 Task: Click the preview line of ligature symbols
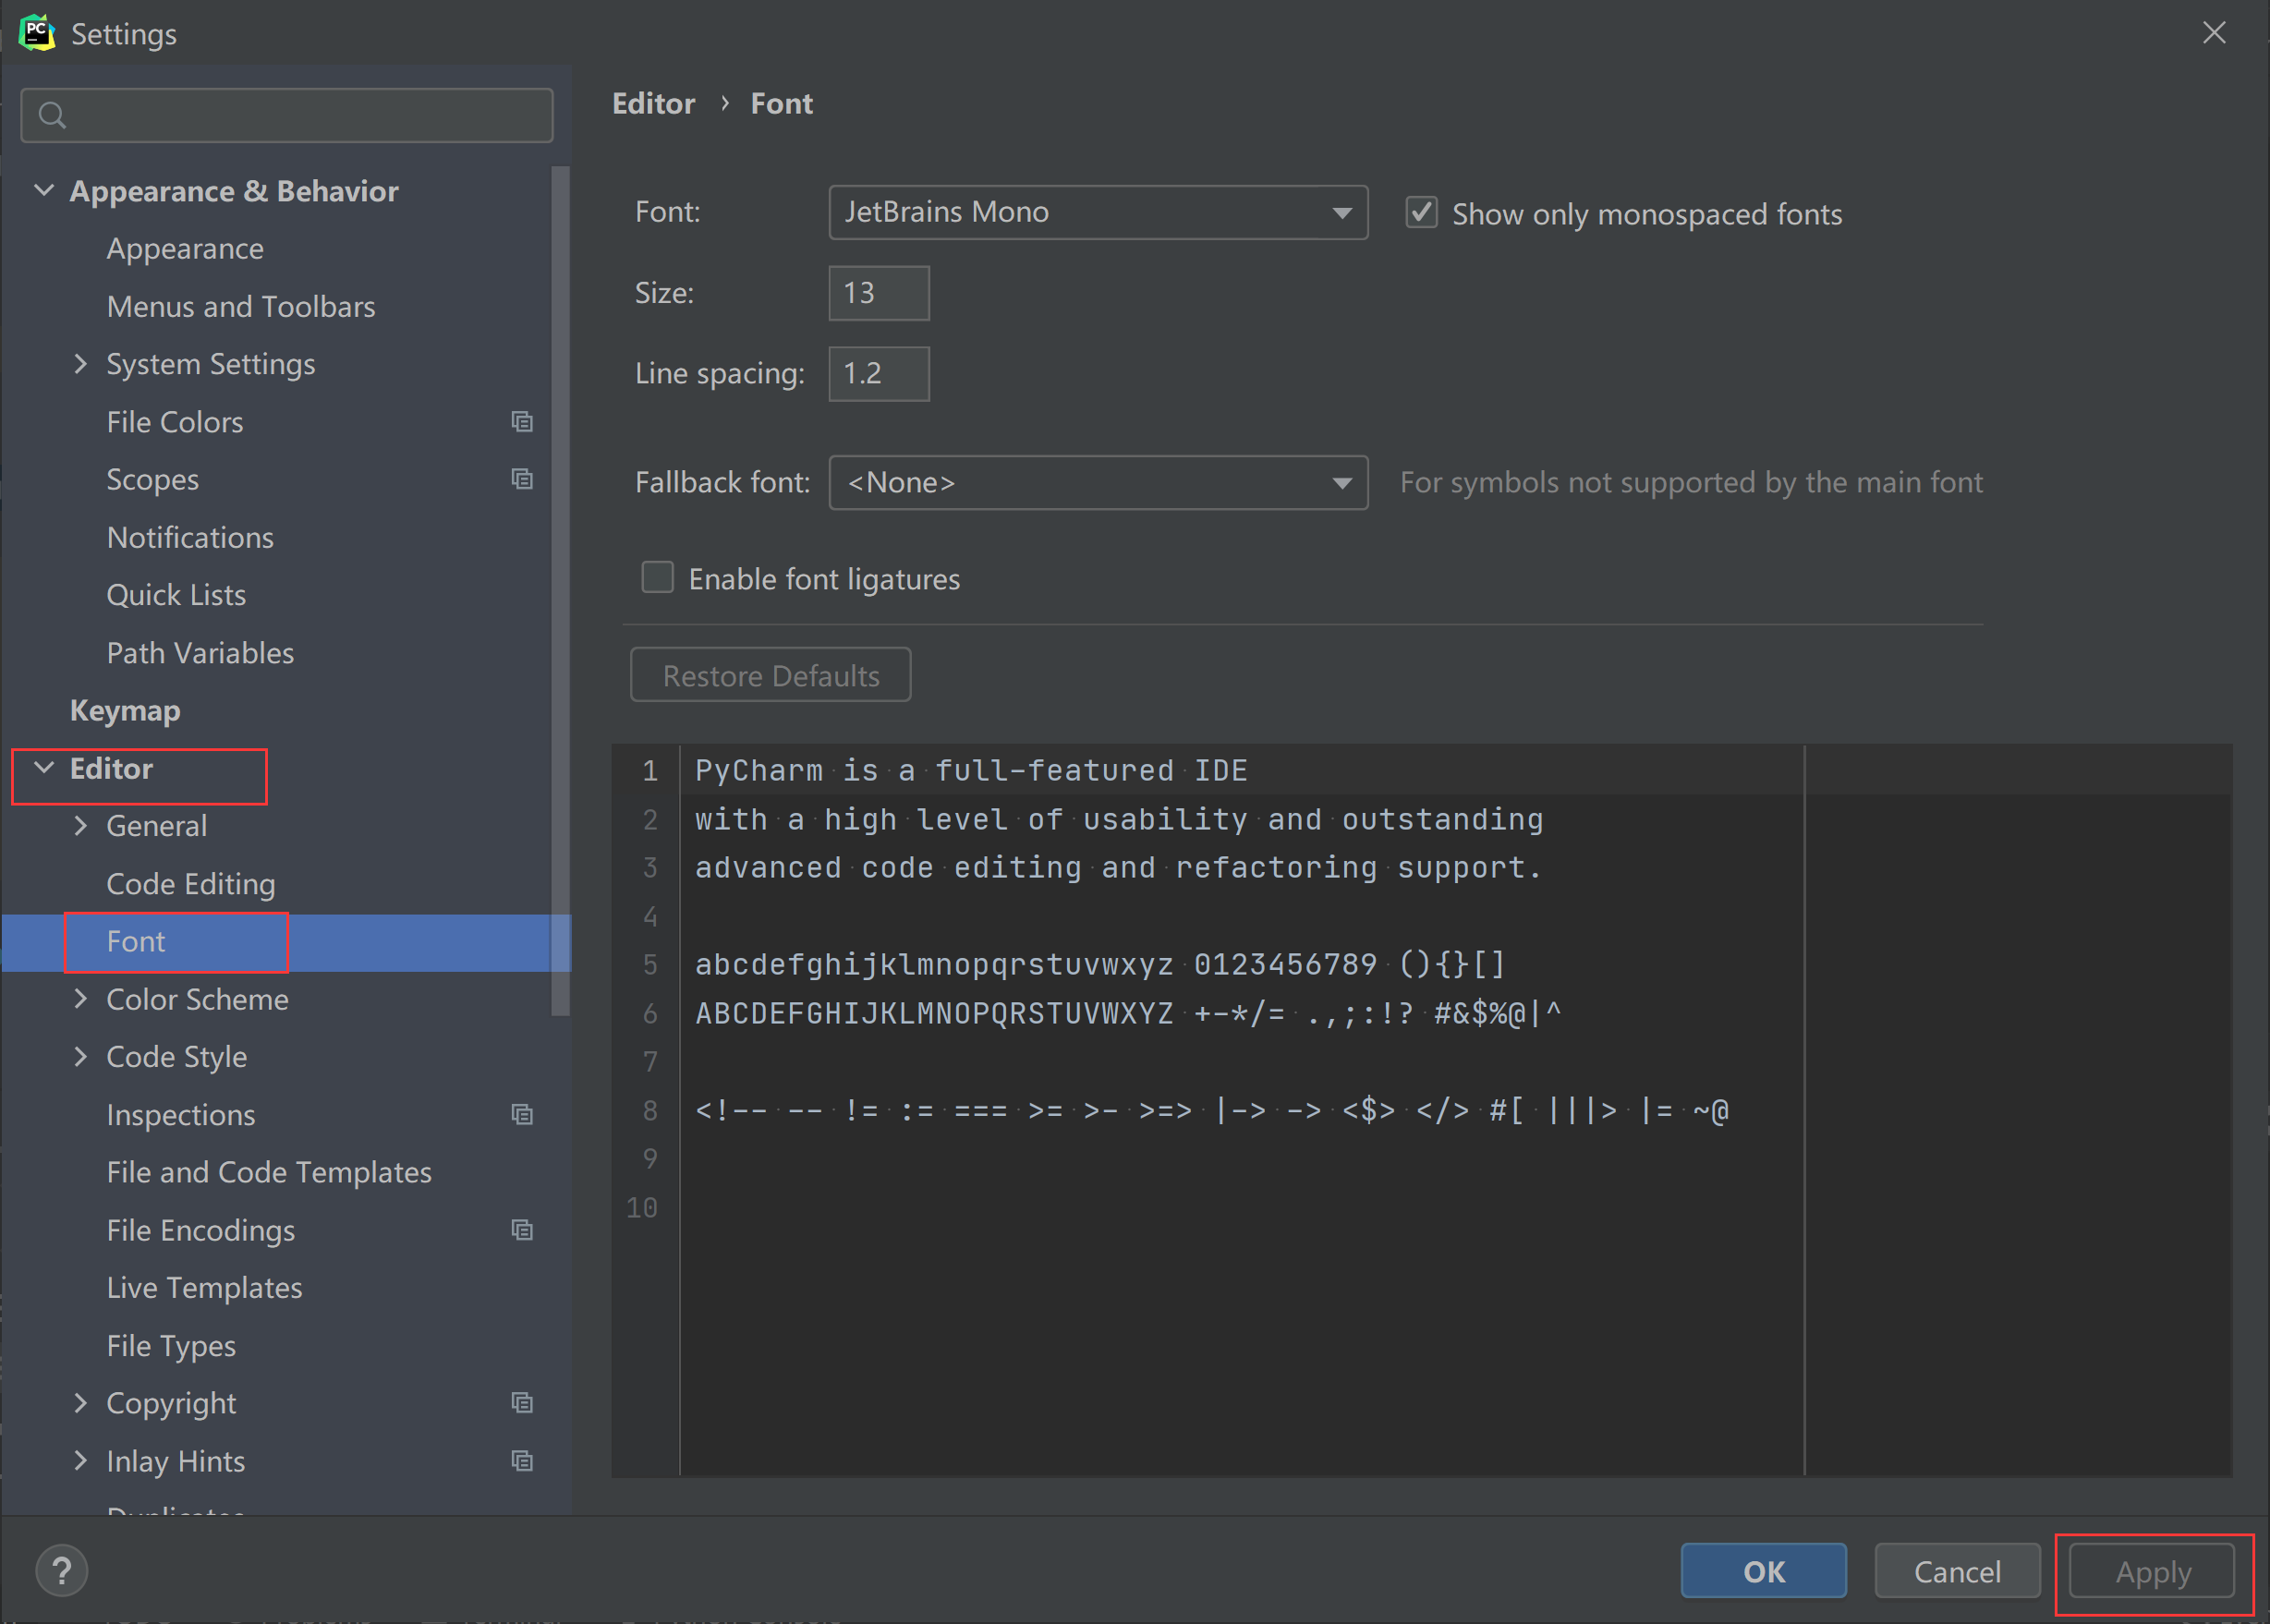1212,1111
